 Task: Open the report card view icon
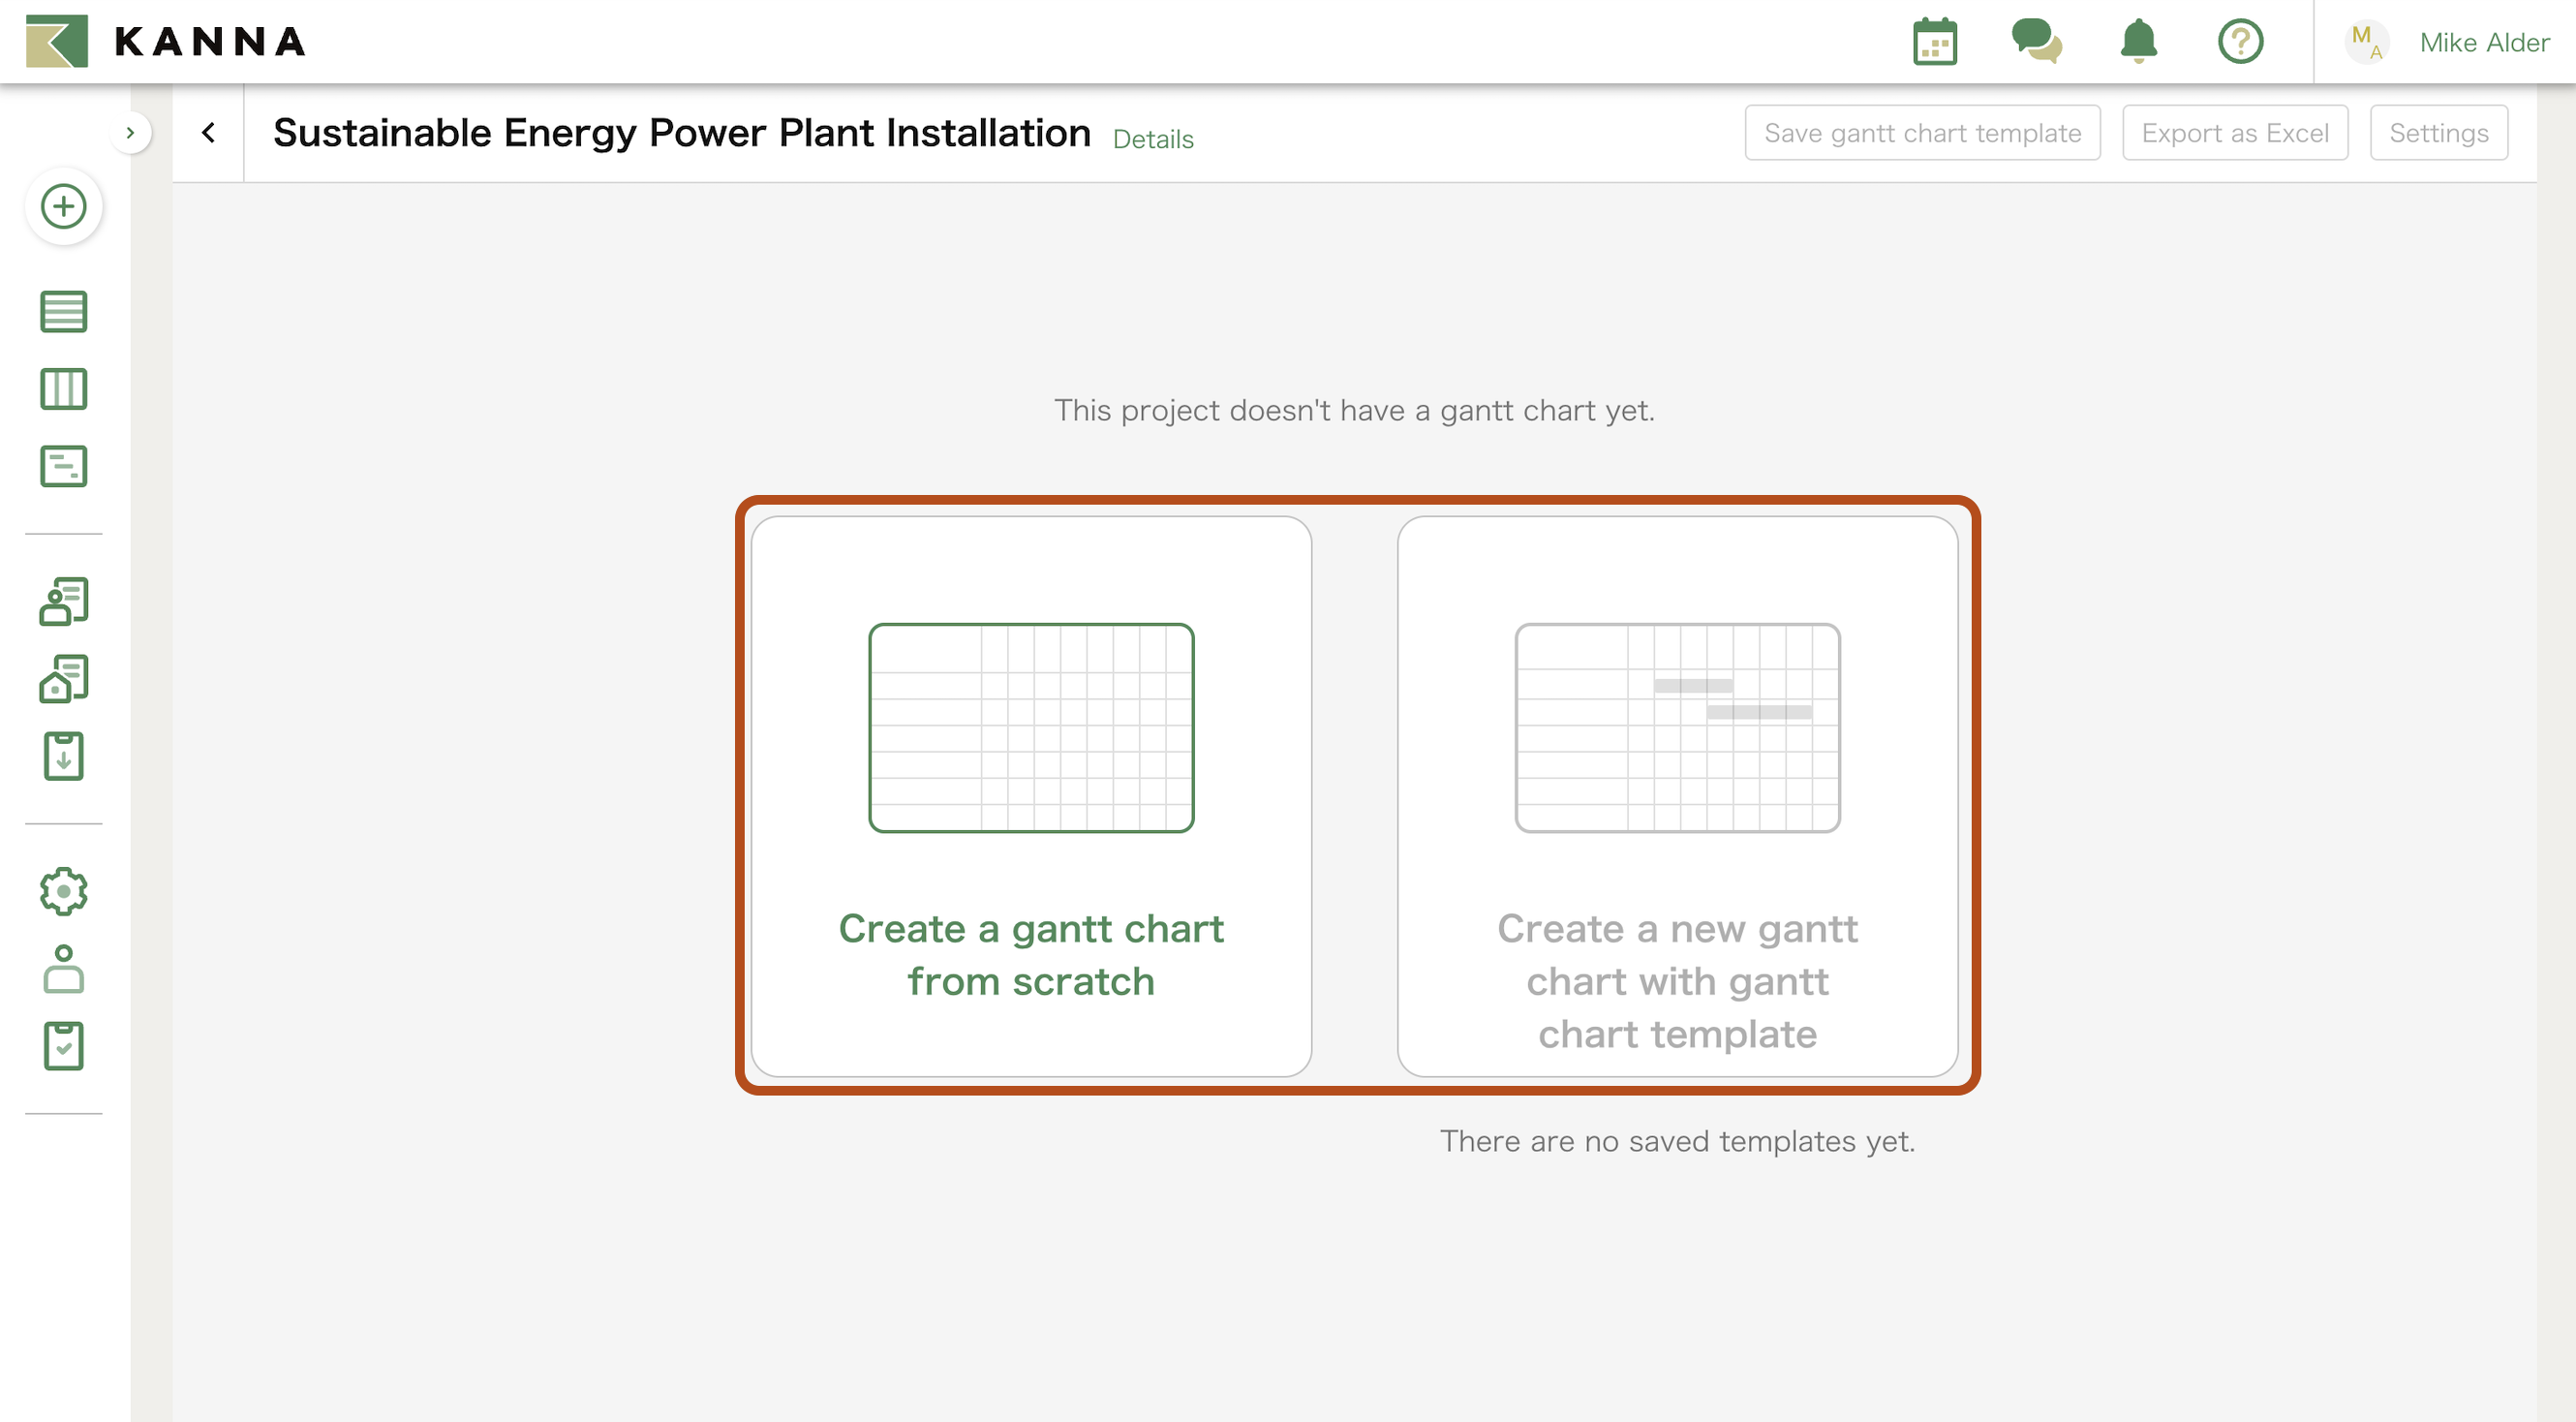(x=63, y=466)
